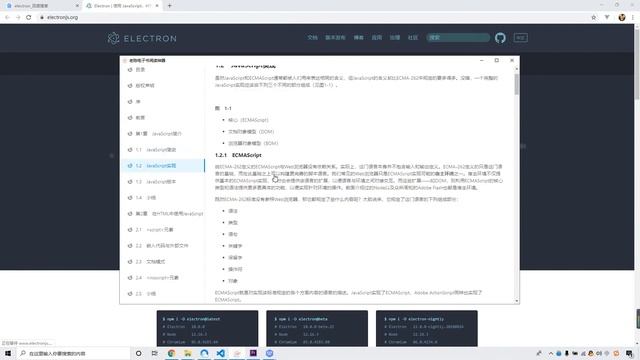
Task: Bookmark this page with the star icon
Action: tap(593, 17)
